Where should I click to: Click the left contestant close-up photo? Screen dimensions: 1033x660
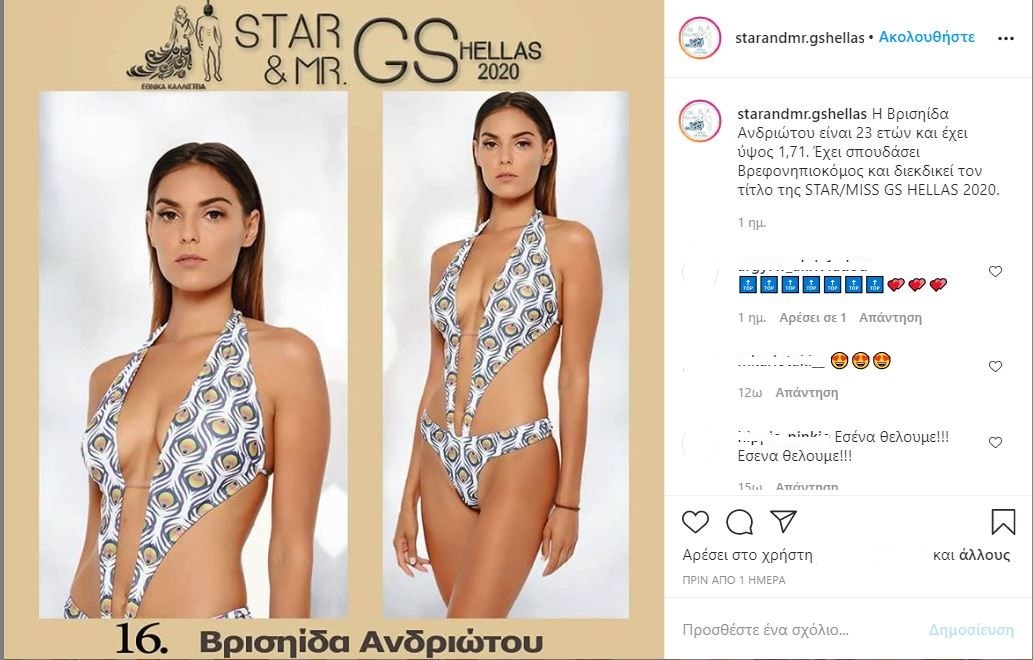pyautogui.click(x=193, y=354)
